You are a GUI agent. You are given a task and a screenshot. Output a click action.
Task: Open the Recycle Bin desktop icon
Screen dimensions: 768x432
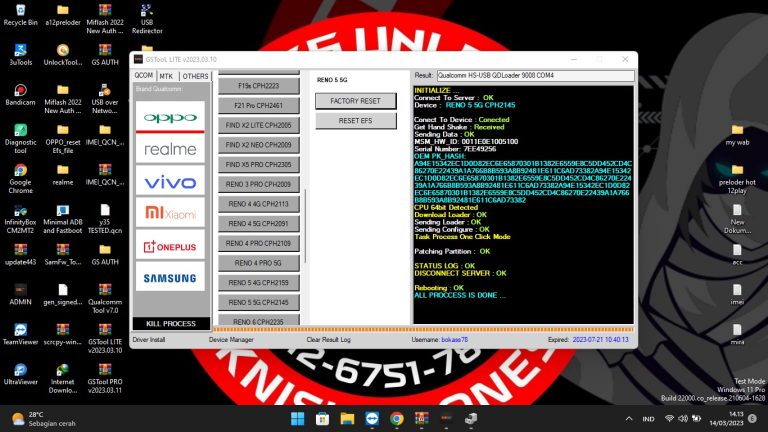click(20, 15)
